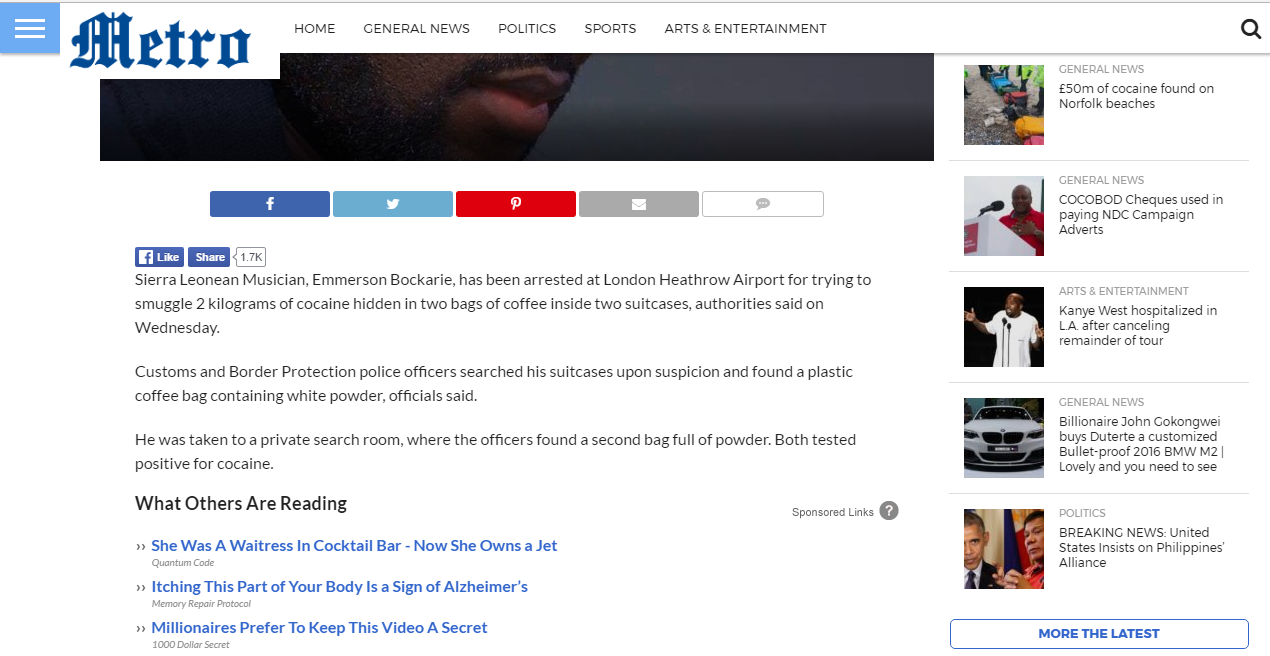
Task: Share article via Facebook share bar
Action: pos(269,204)
